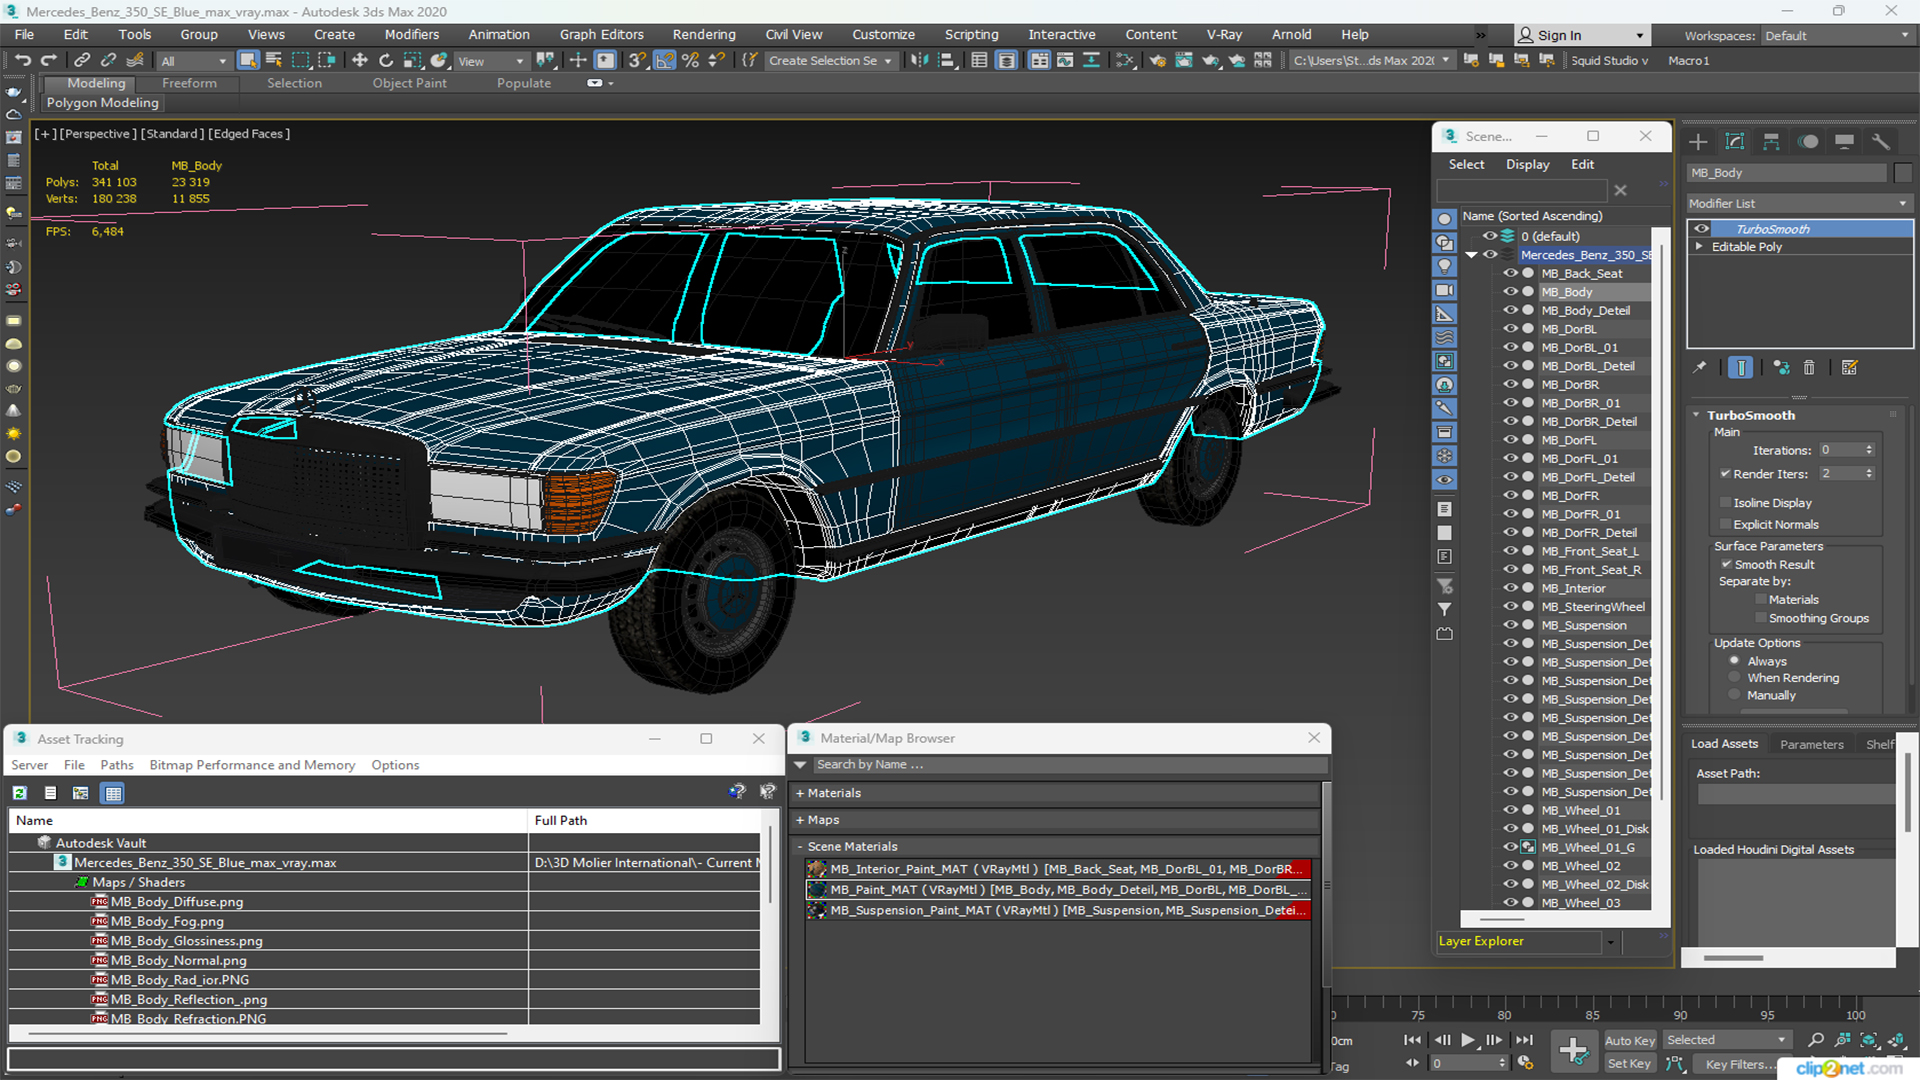Image resolution: width=1920 pixels, height=1080 pixels.
Task: Remove modifier with the trash icon
Action: point(1809,368)
